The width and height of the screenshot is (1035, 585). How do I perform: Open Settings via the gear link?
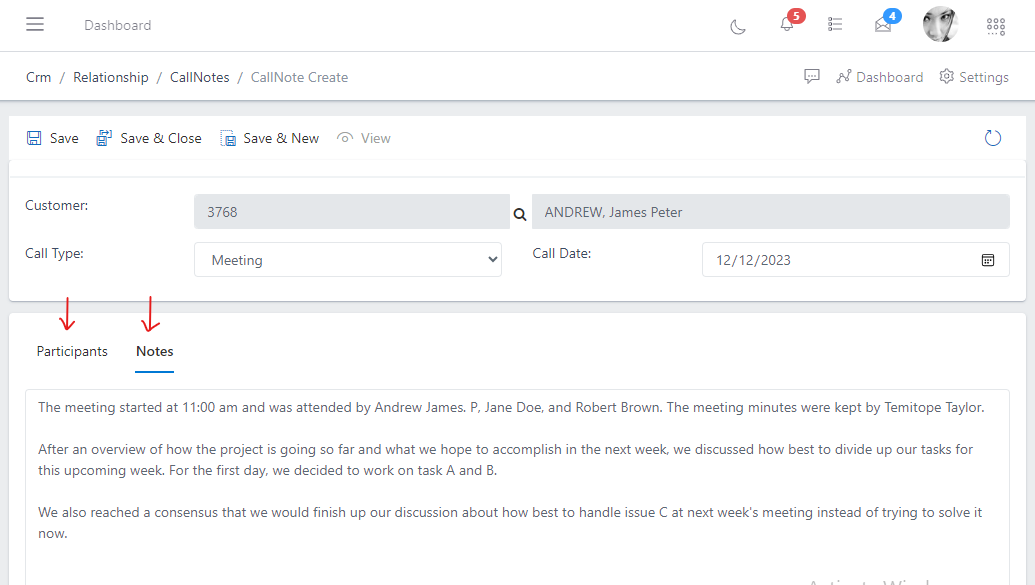point(973,77)
